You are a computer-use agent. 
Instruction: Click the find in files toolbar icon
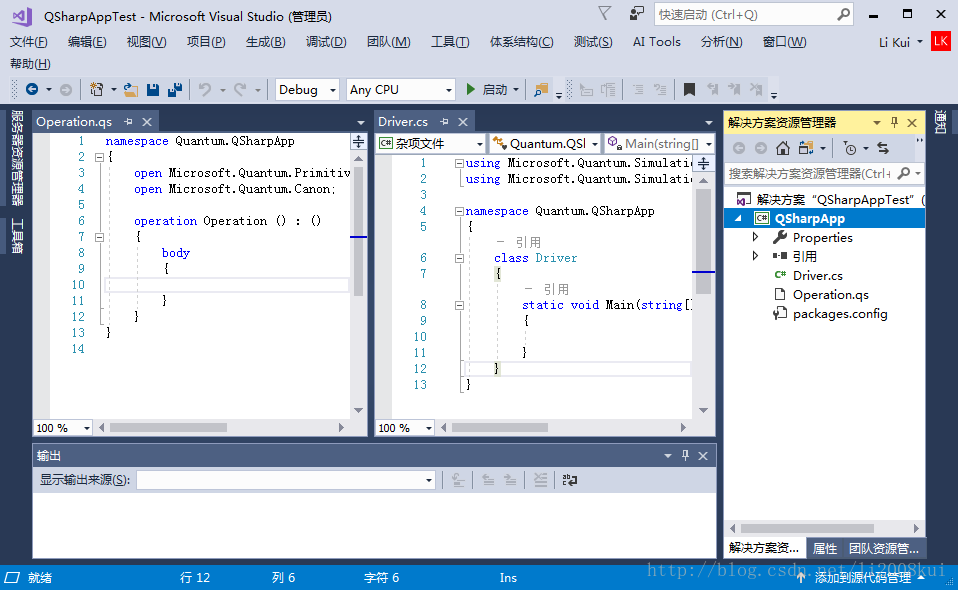coord(541,90)
